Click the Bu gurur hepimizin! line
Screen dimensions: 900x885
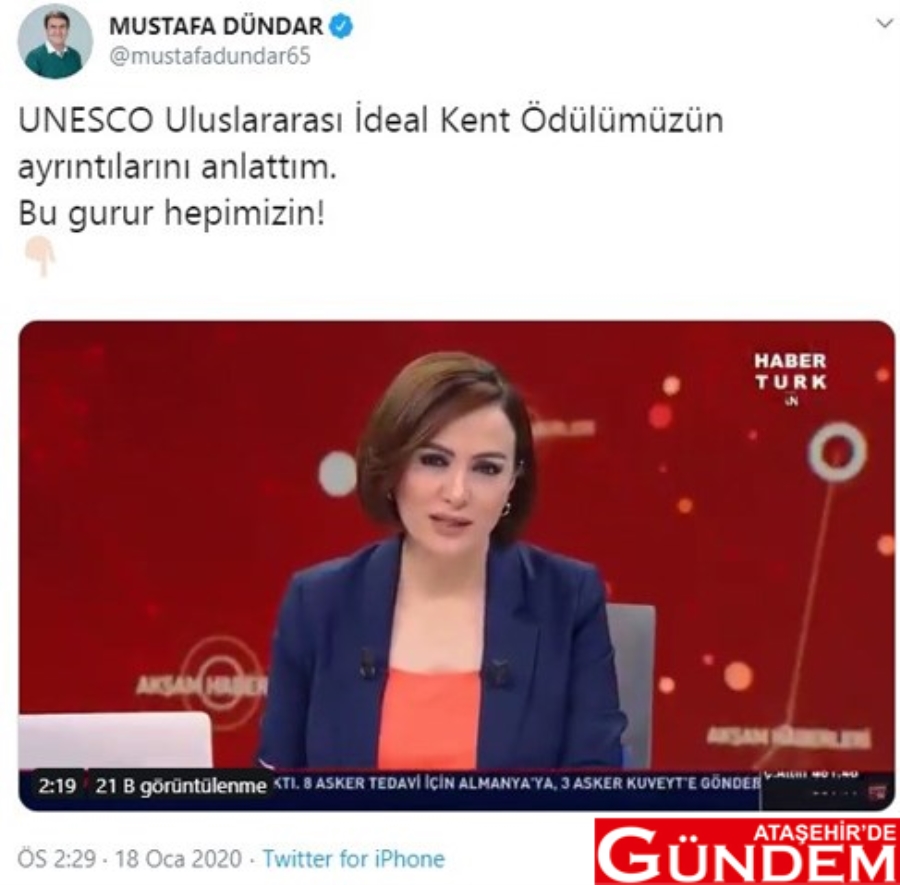(x=172, y=213)
